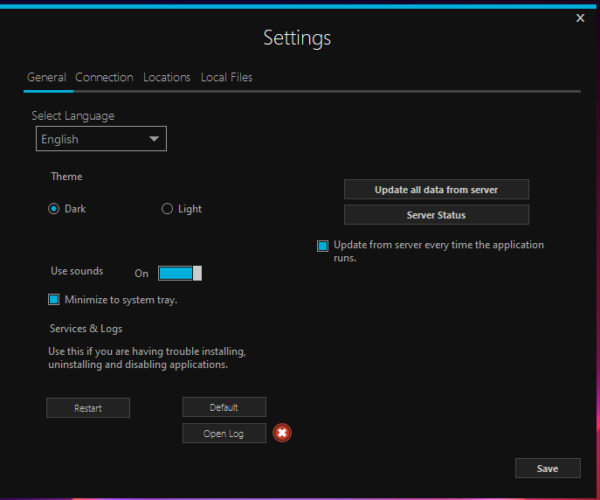
Task: Open the Connection tab
Action: coord(104,77)
